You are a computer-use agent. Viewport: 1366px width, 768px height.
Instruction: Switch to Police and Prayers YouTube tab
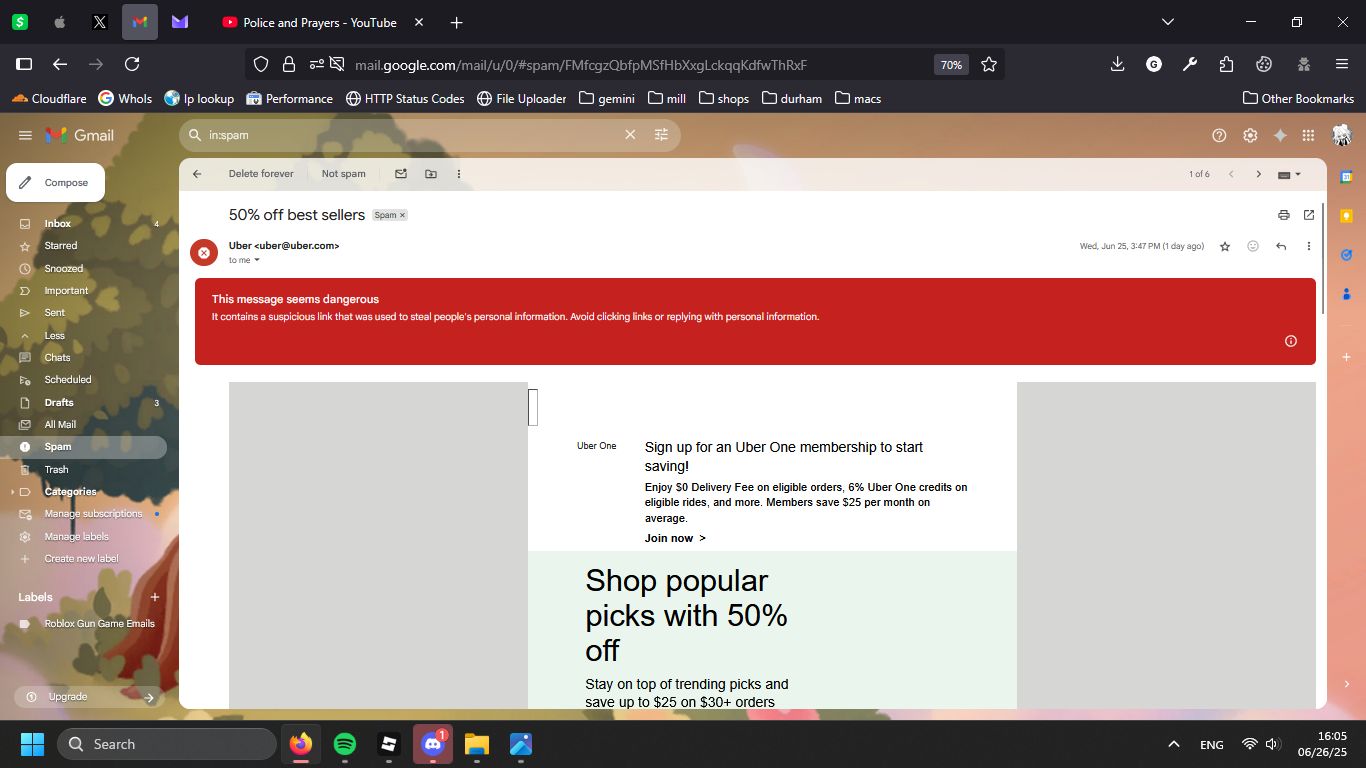320,22
